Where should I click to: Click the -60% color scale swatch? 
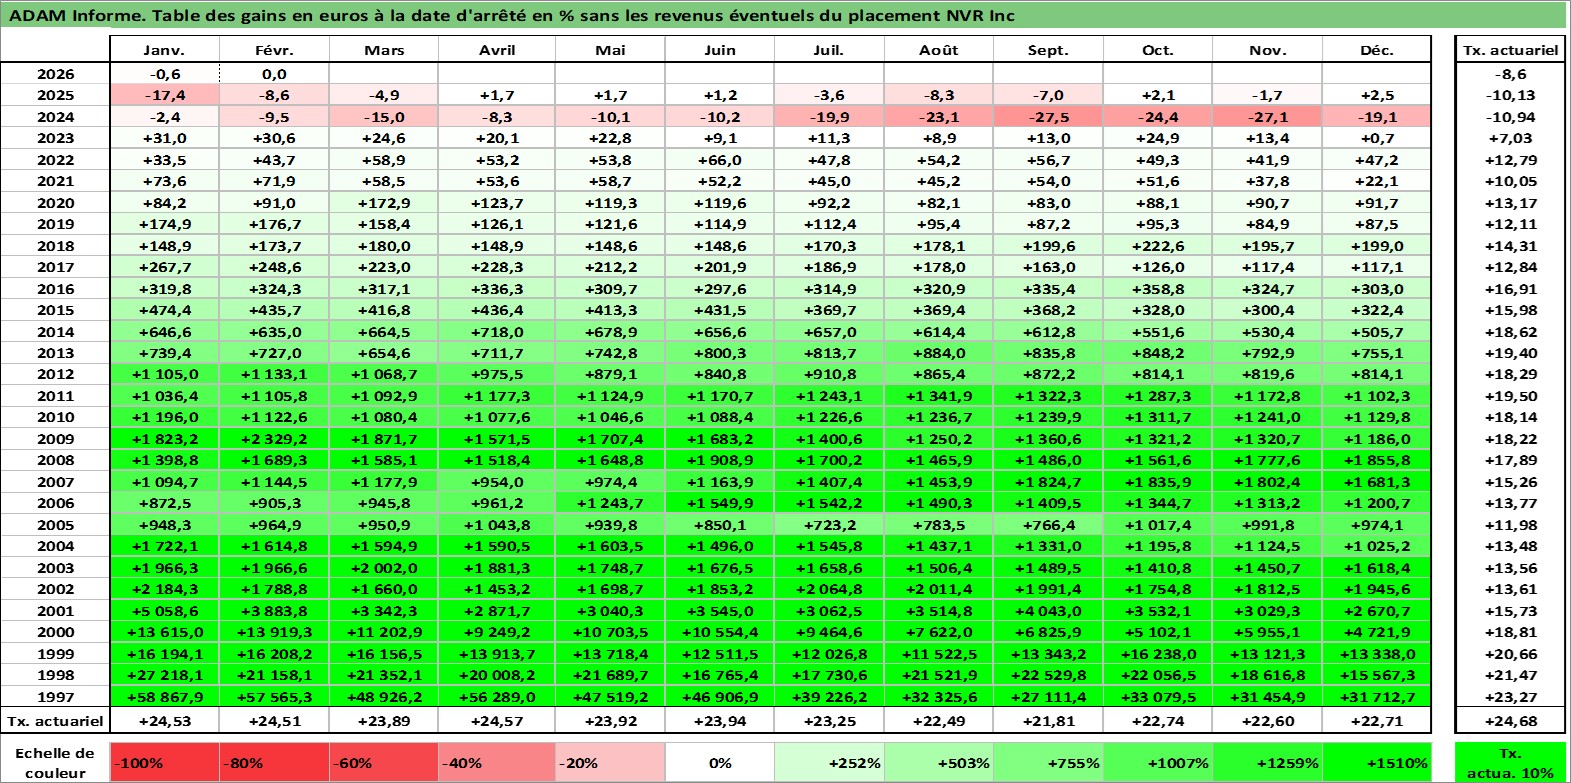pos(384,762)
